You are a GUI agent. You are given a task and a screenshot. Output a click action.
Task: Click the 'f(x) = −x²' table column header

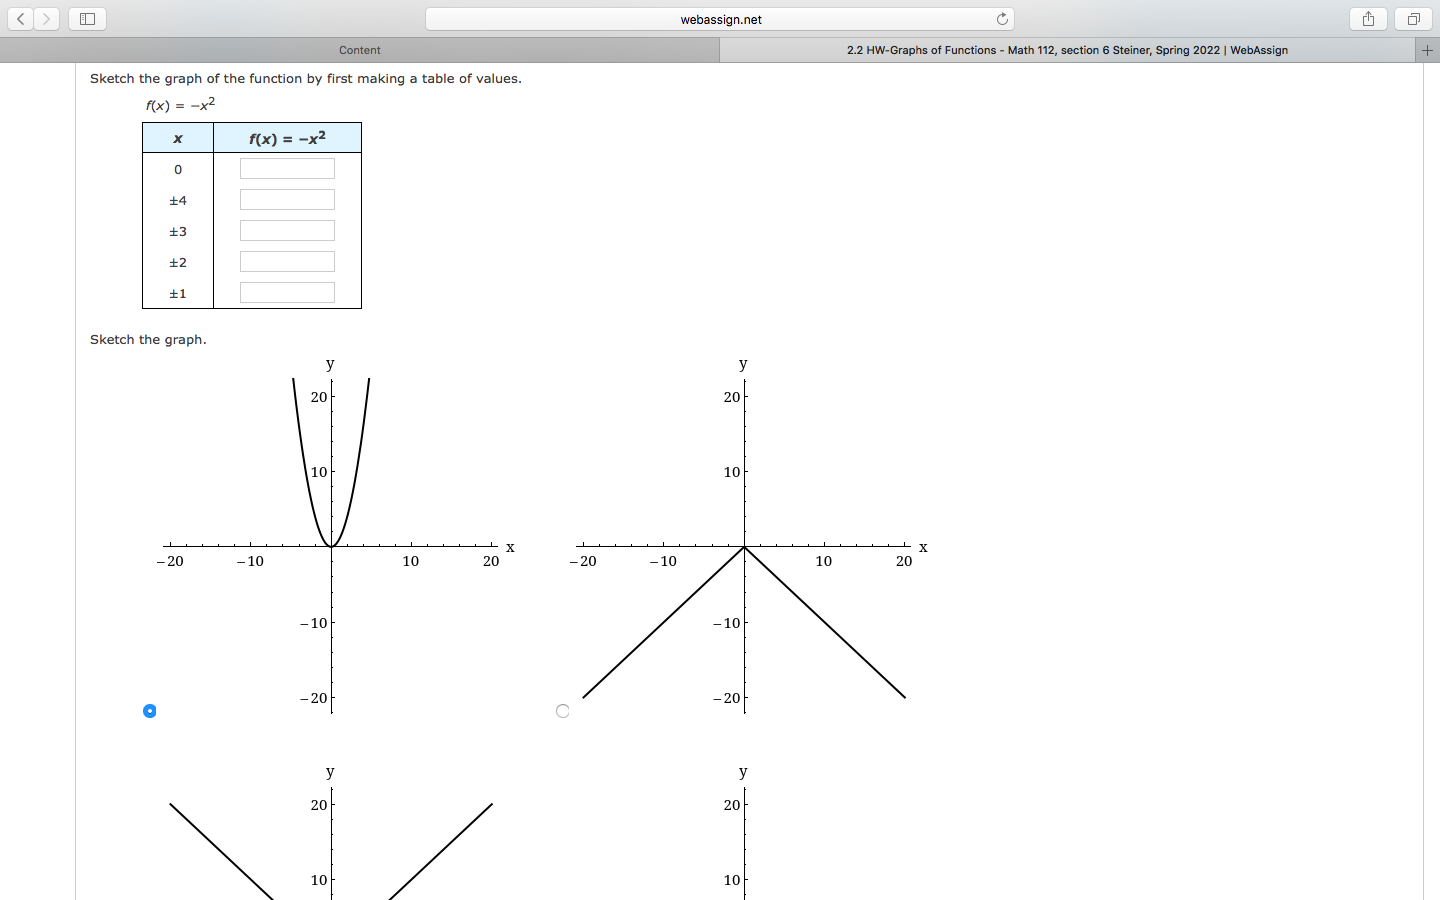[287, 138]
